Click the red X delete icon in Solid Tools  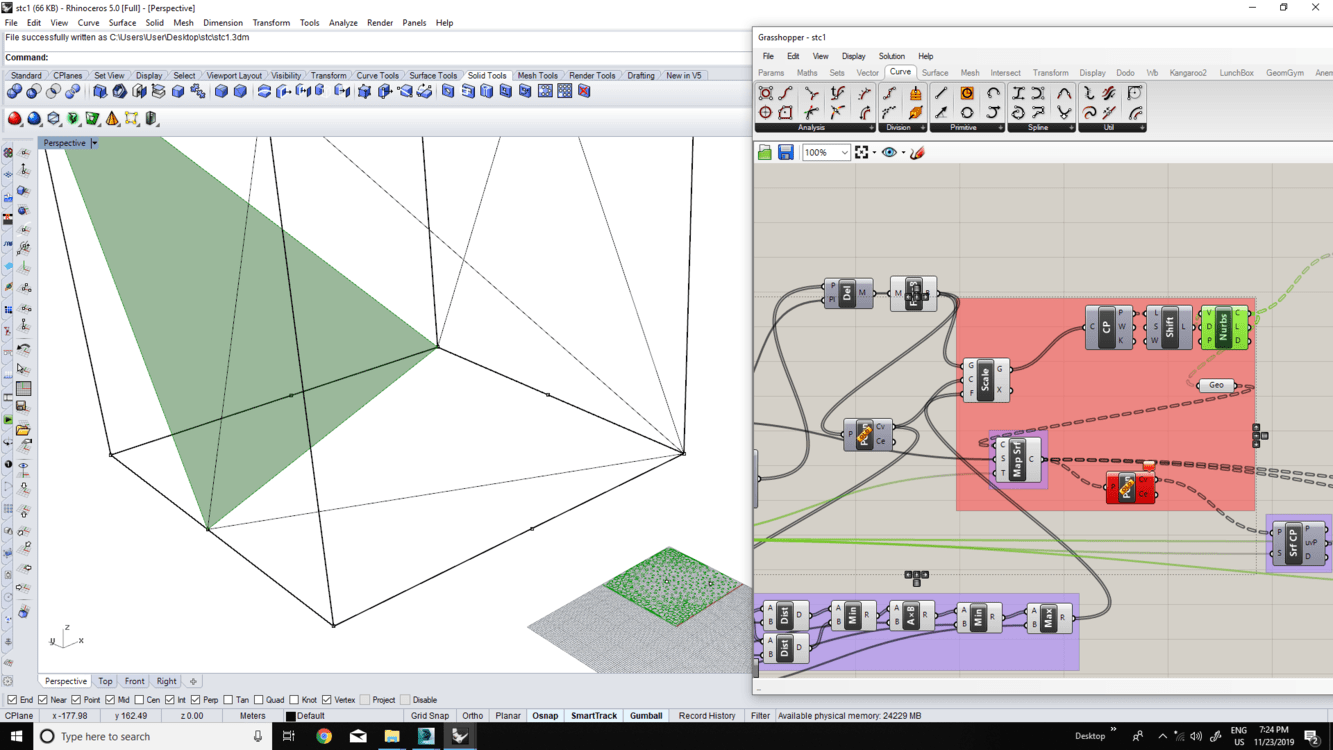[x=584, y=91]
